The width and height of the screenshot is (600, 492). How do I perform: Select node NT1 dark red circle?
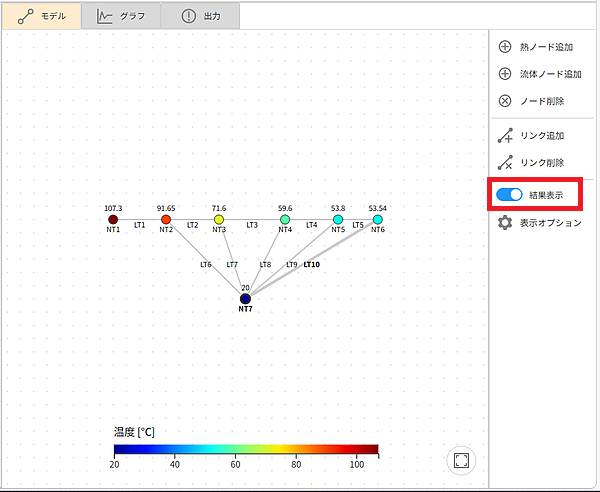(x=113, y=219)
